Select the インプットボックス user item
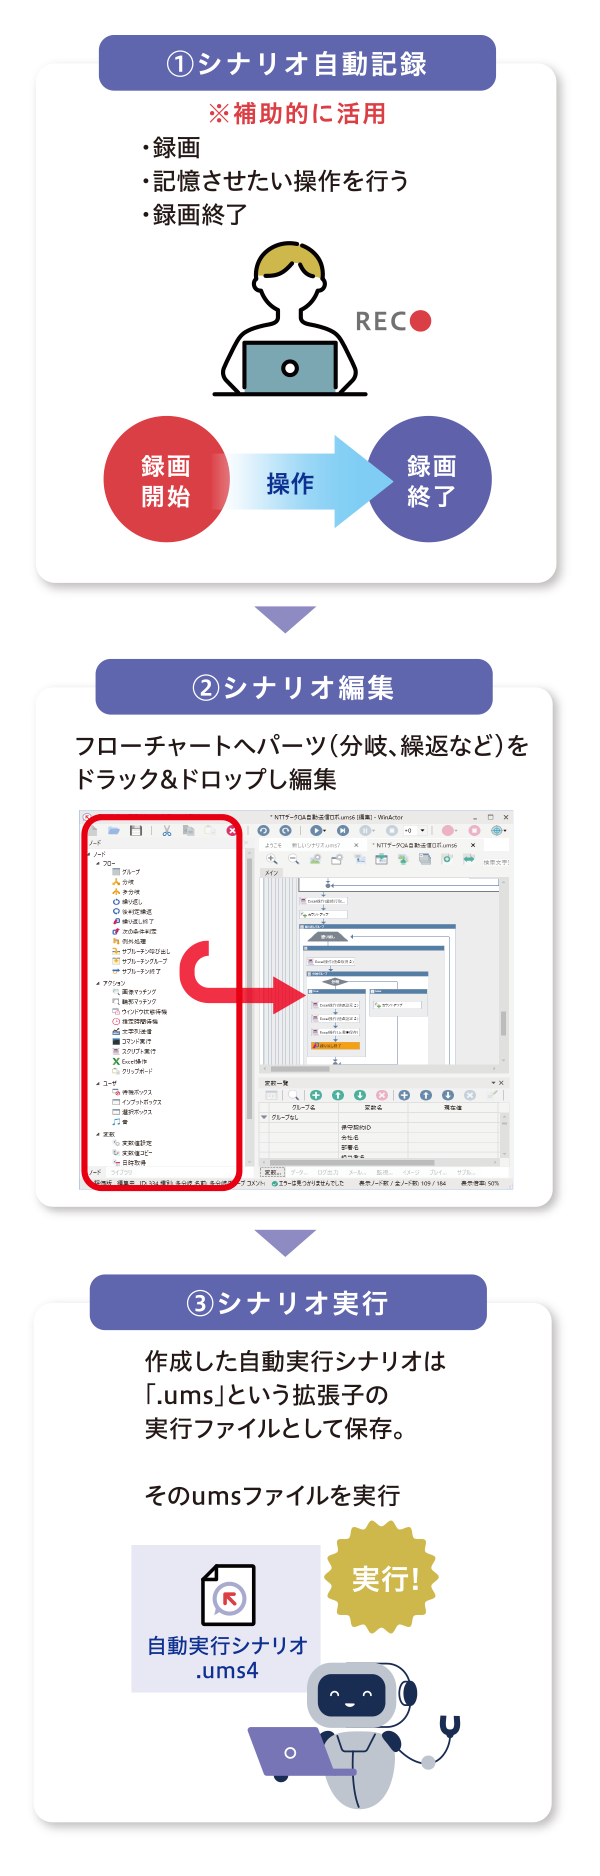Image resolution: width=600 pixels, height=1876 pixels. (x=137, y=1102)
